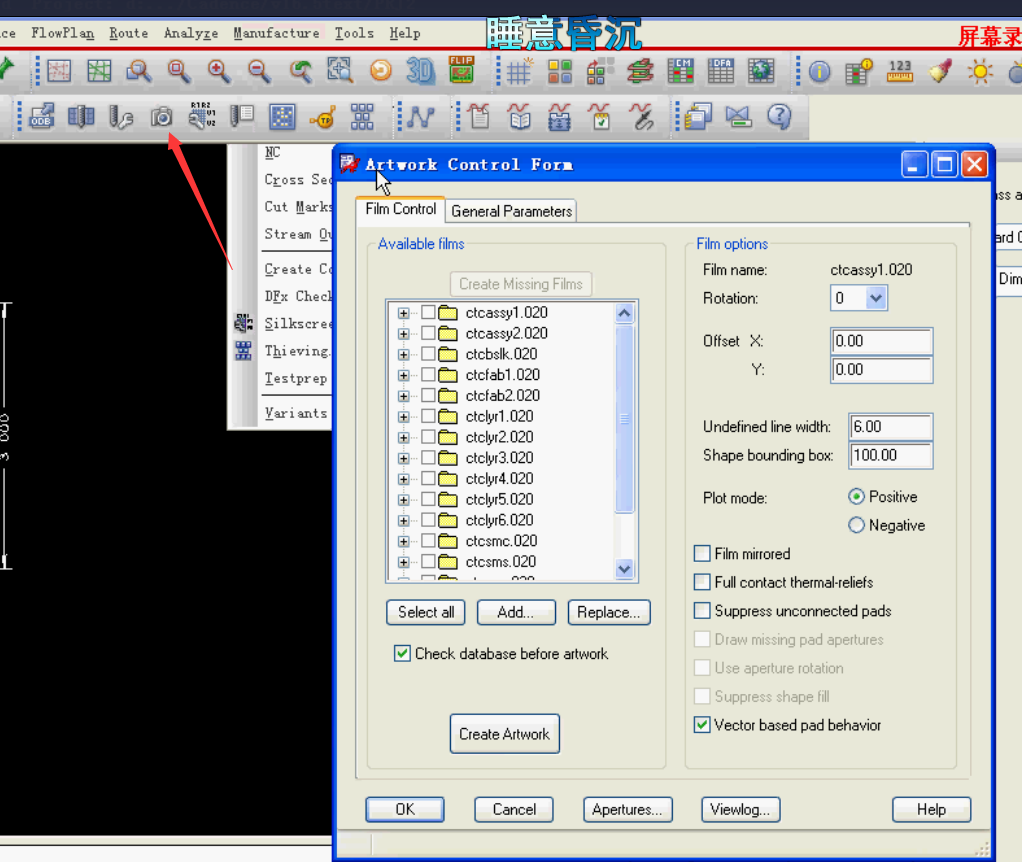Click the Zoom Fit icon
The width and height of the screenshot is (1022, 862).
340,70
